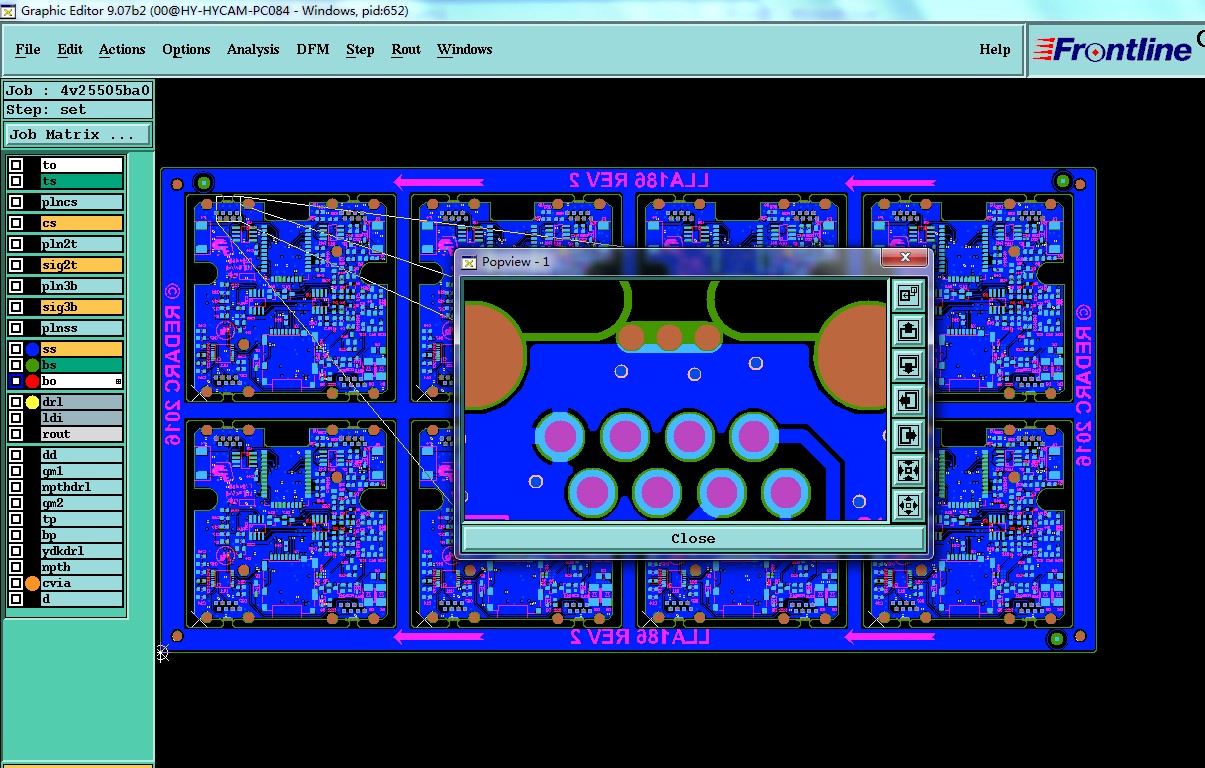Viewport: 1205px width, 768px height.
Task: Select the layer name 'dd'
Action: (x=82, y=455)
